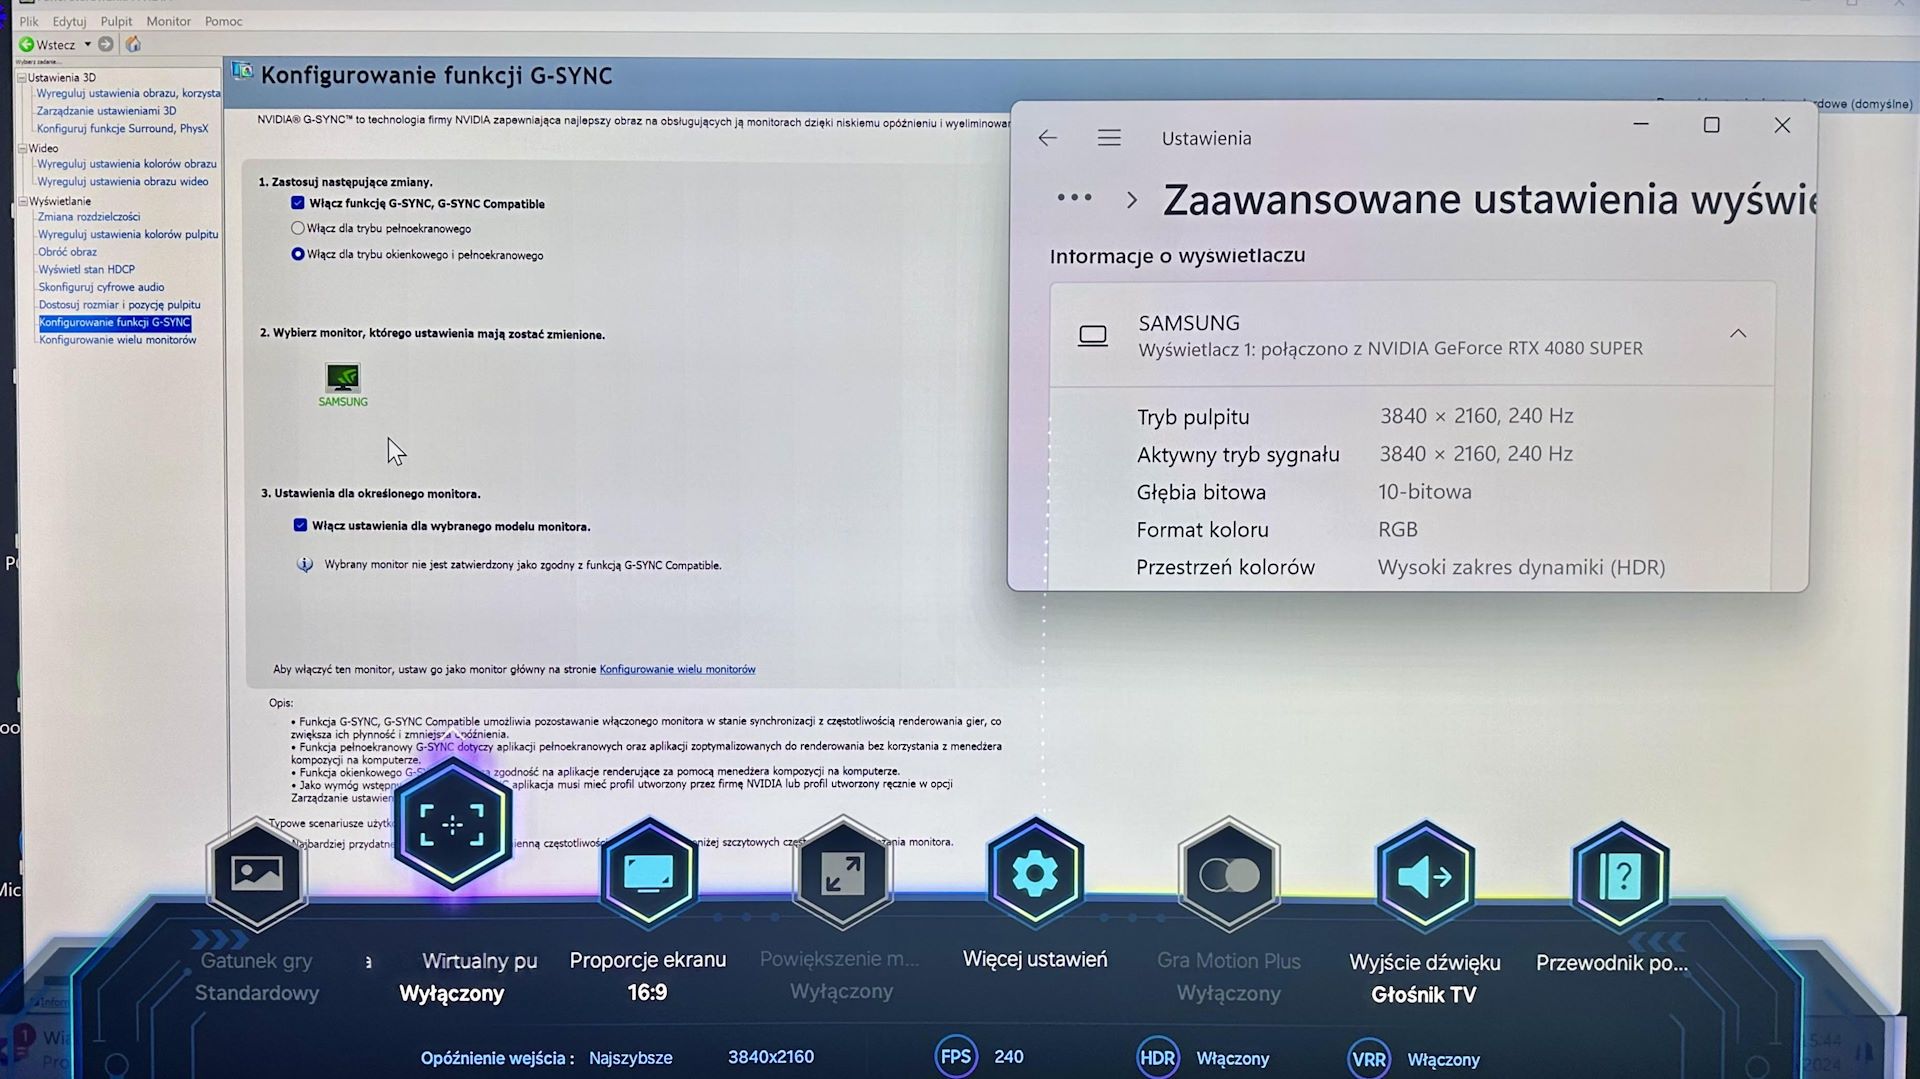
Task: Open Dostosuj rozmiar i pozycję pulpitu
Action: [119, 305]
